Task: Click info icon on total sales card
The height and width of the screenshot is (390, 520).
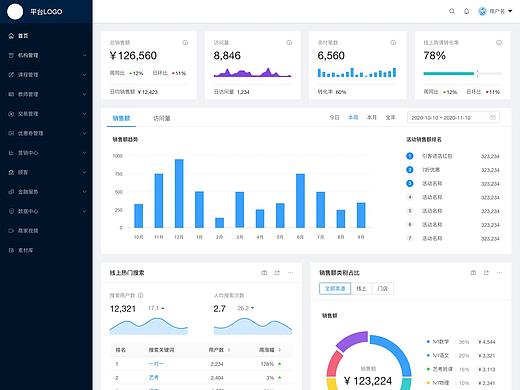Action: click(185, 43)
